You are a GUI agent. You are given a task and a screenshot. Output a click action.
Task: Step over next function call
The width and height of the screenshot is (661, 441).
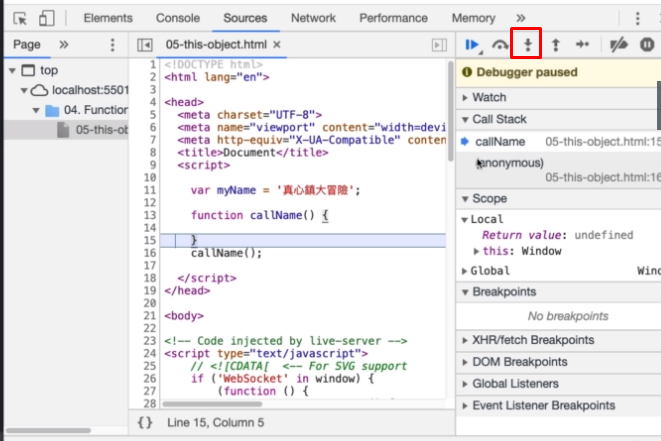click(500, 44)
